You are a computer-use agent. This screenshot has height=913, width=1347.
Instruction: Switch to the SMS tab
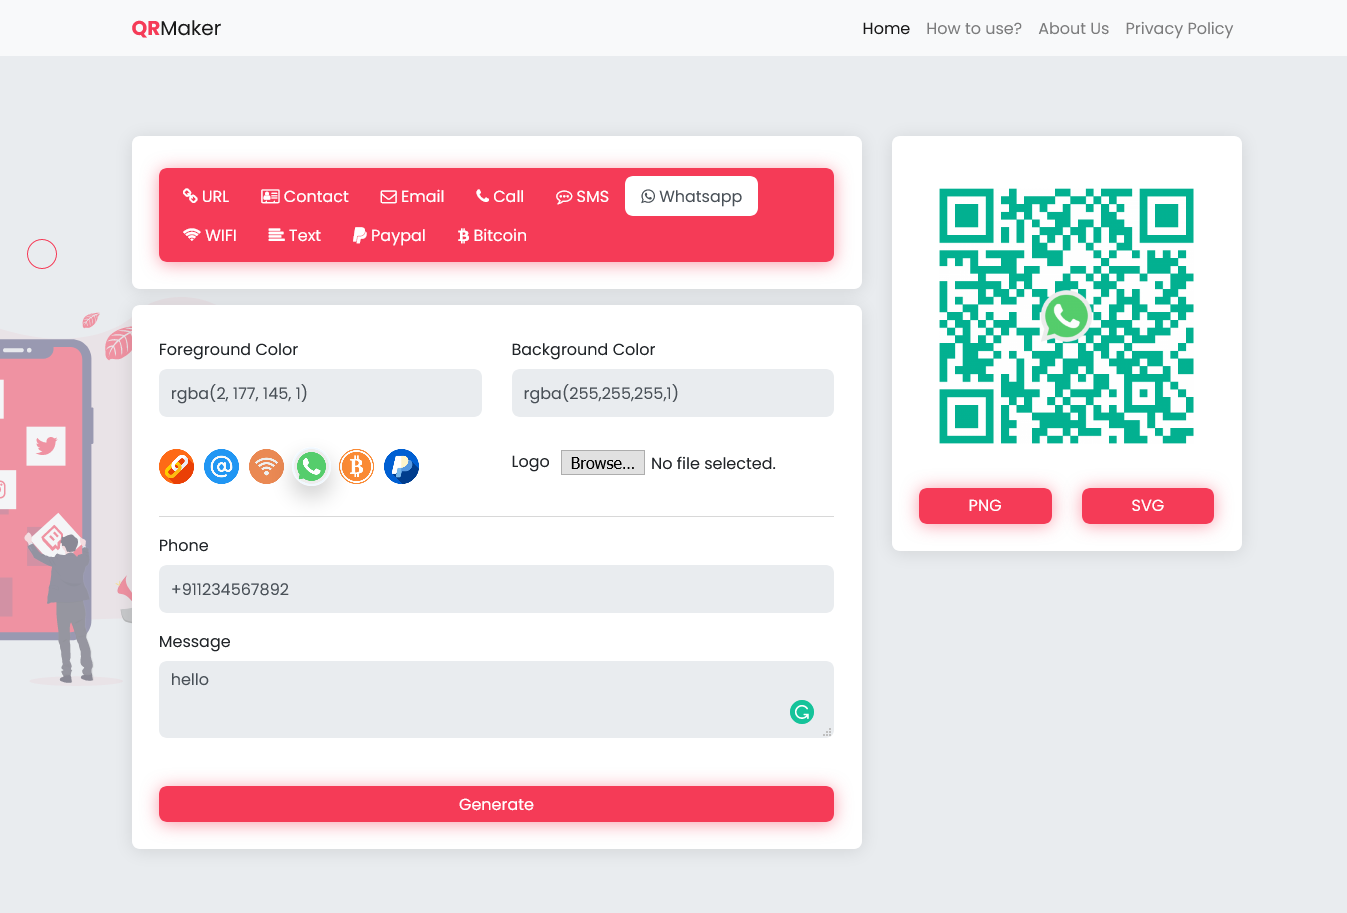click(x=582, y=196)
